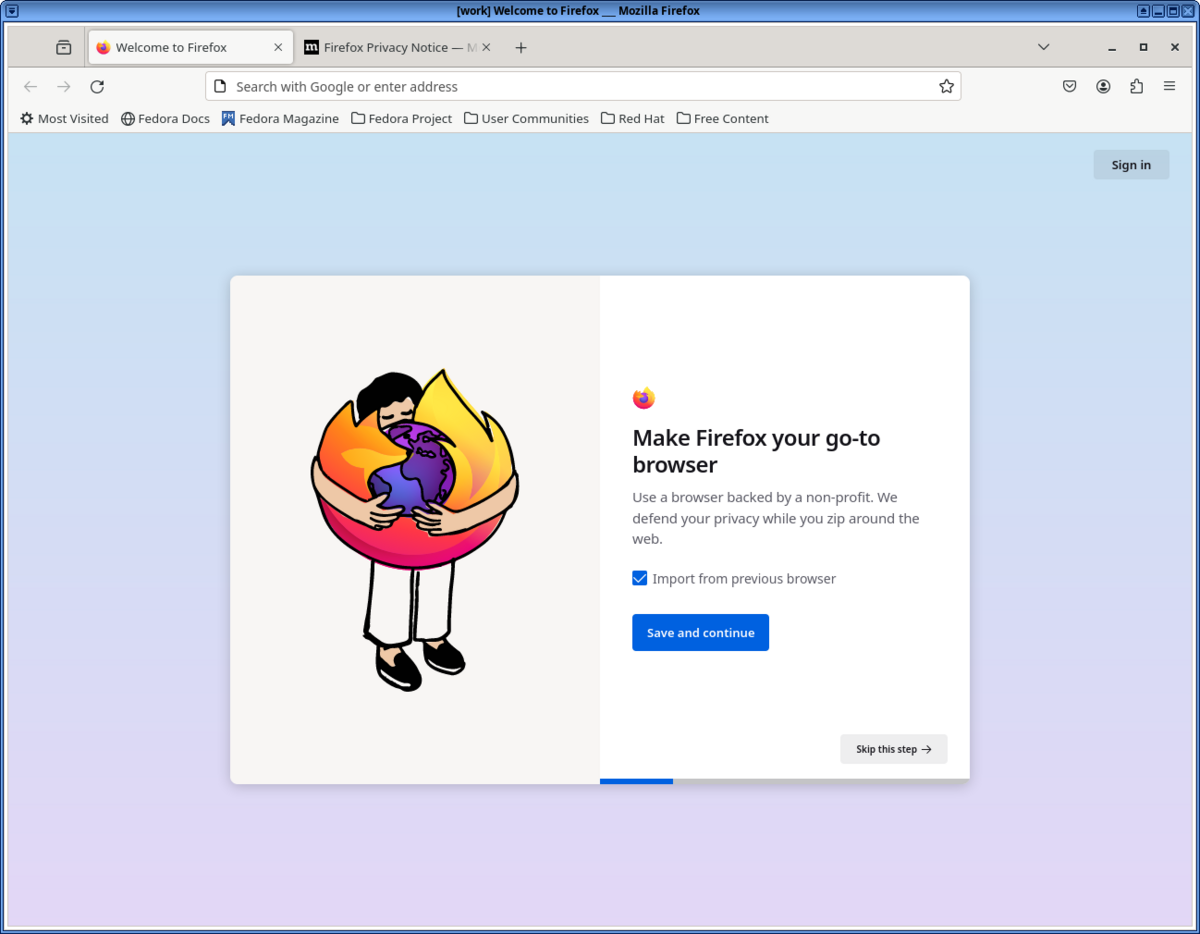
Task: Click the back navigation arrow
Action: (x=30, y=86)
